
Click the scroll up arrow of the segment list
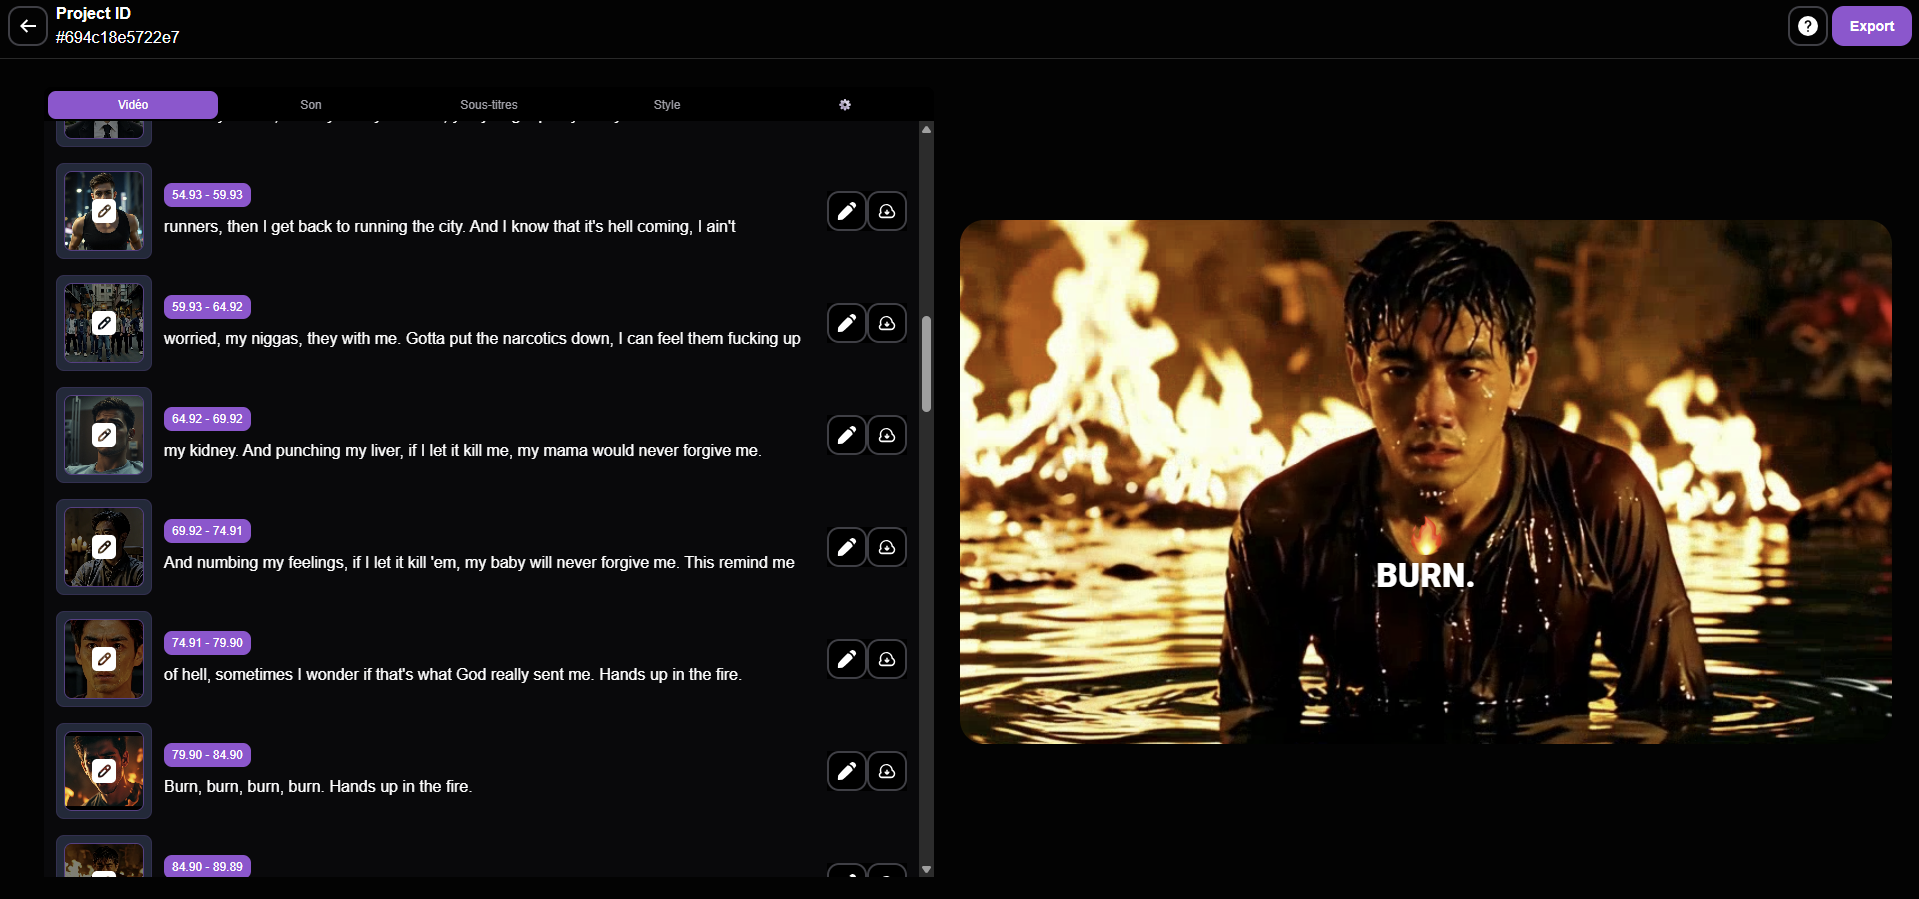(926, 130)
